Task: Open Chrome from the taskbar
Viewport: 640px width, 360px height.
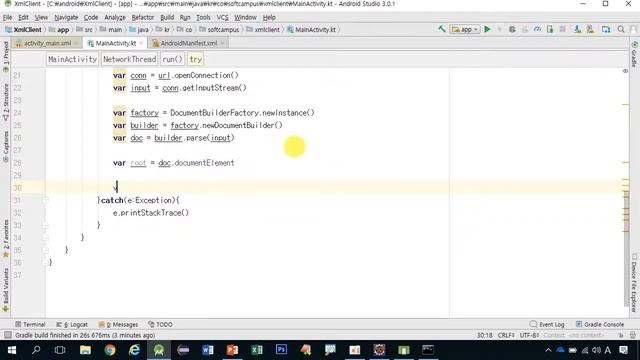Action: [x=110, y=350]
